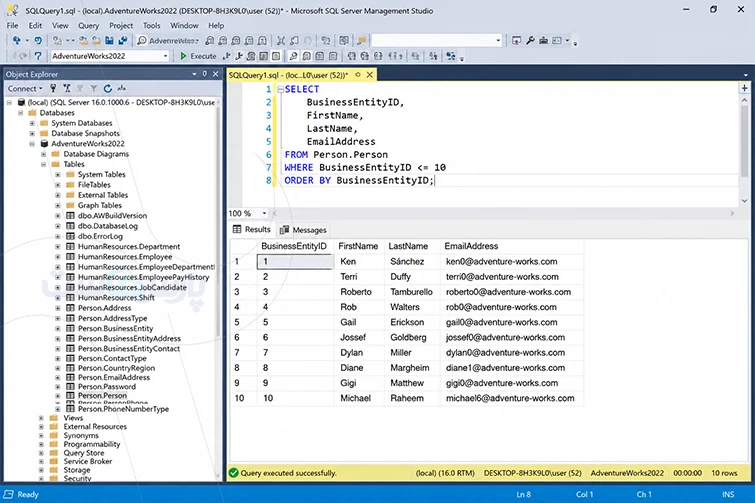Expand the Views folder node

click(41, 418)
